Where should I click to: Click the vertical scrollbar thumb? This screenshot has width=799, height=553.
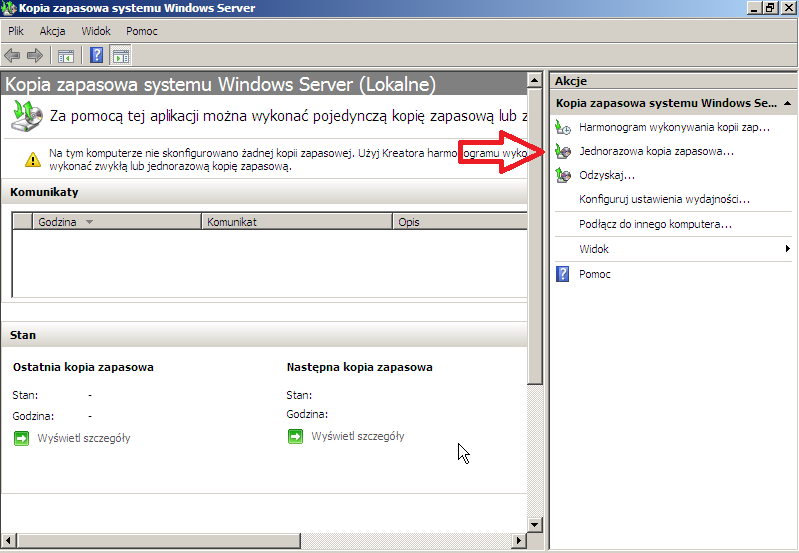tap(535, 236)
